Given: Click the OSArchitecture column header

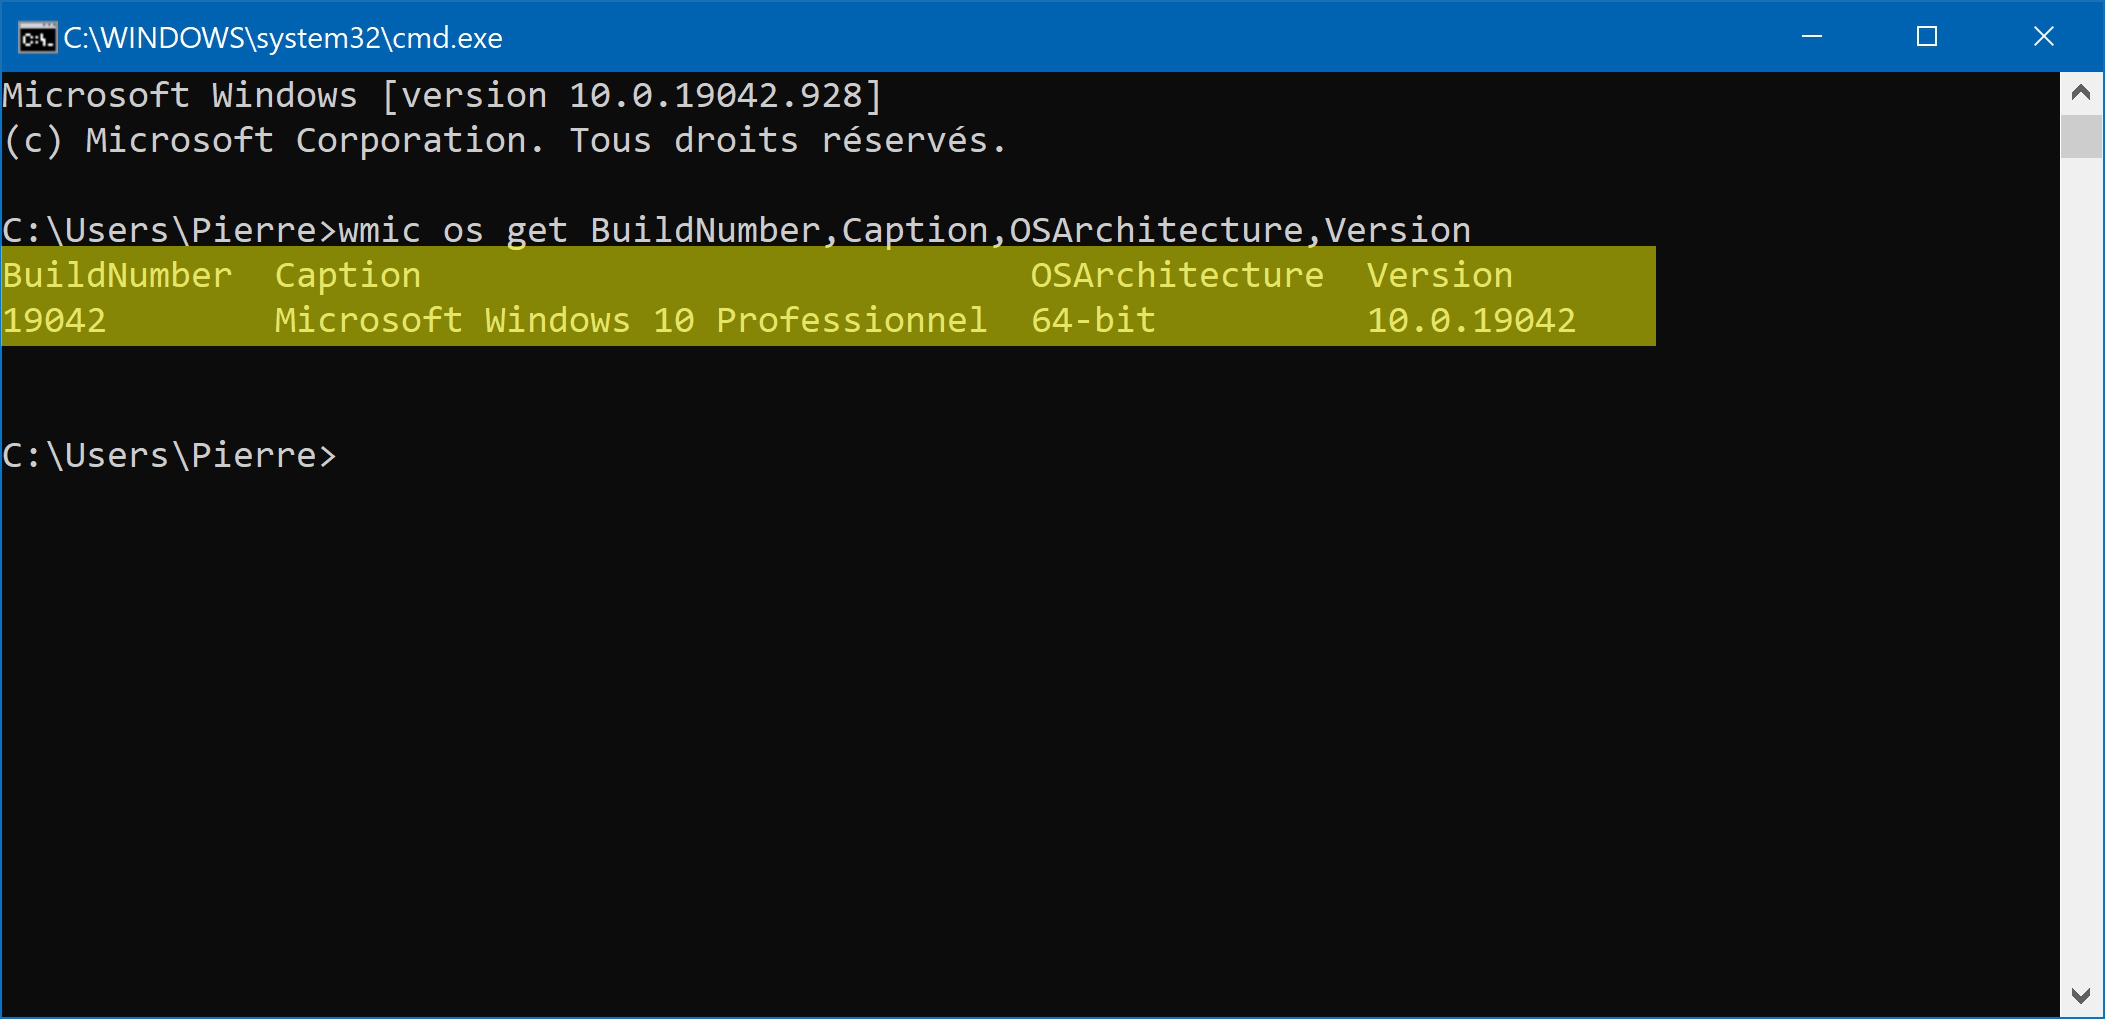Looking at the screenshot, I should tap(1177, 275).
